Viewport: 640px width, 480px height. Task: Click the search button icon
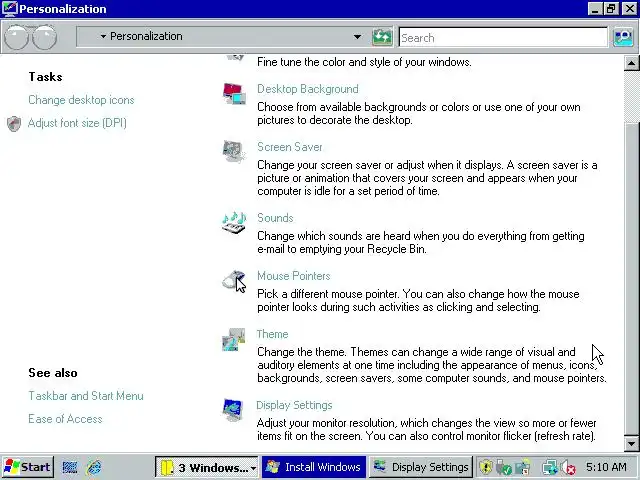623,37
